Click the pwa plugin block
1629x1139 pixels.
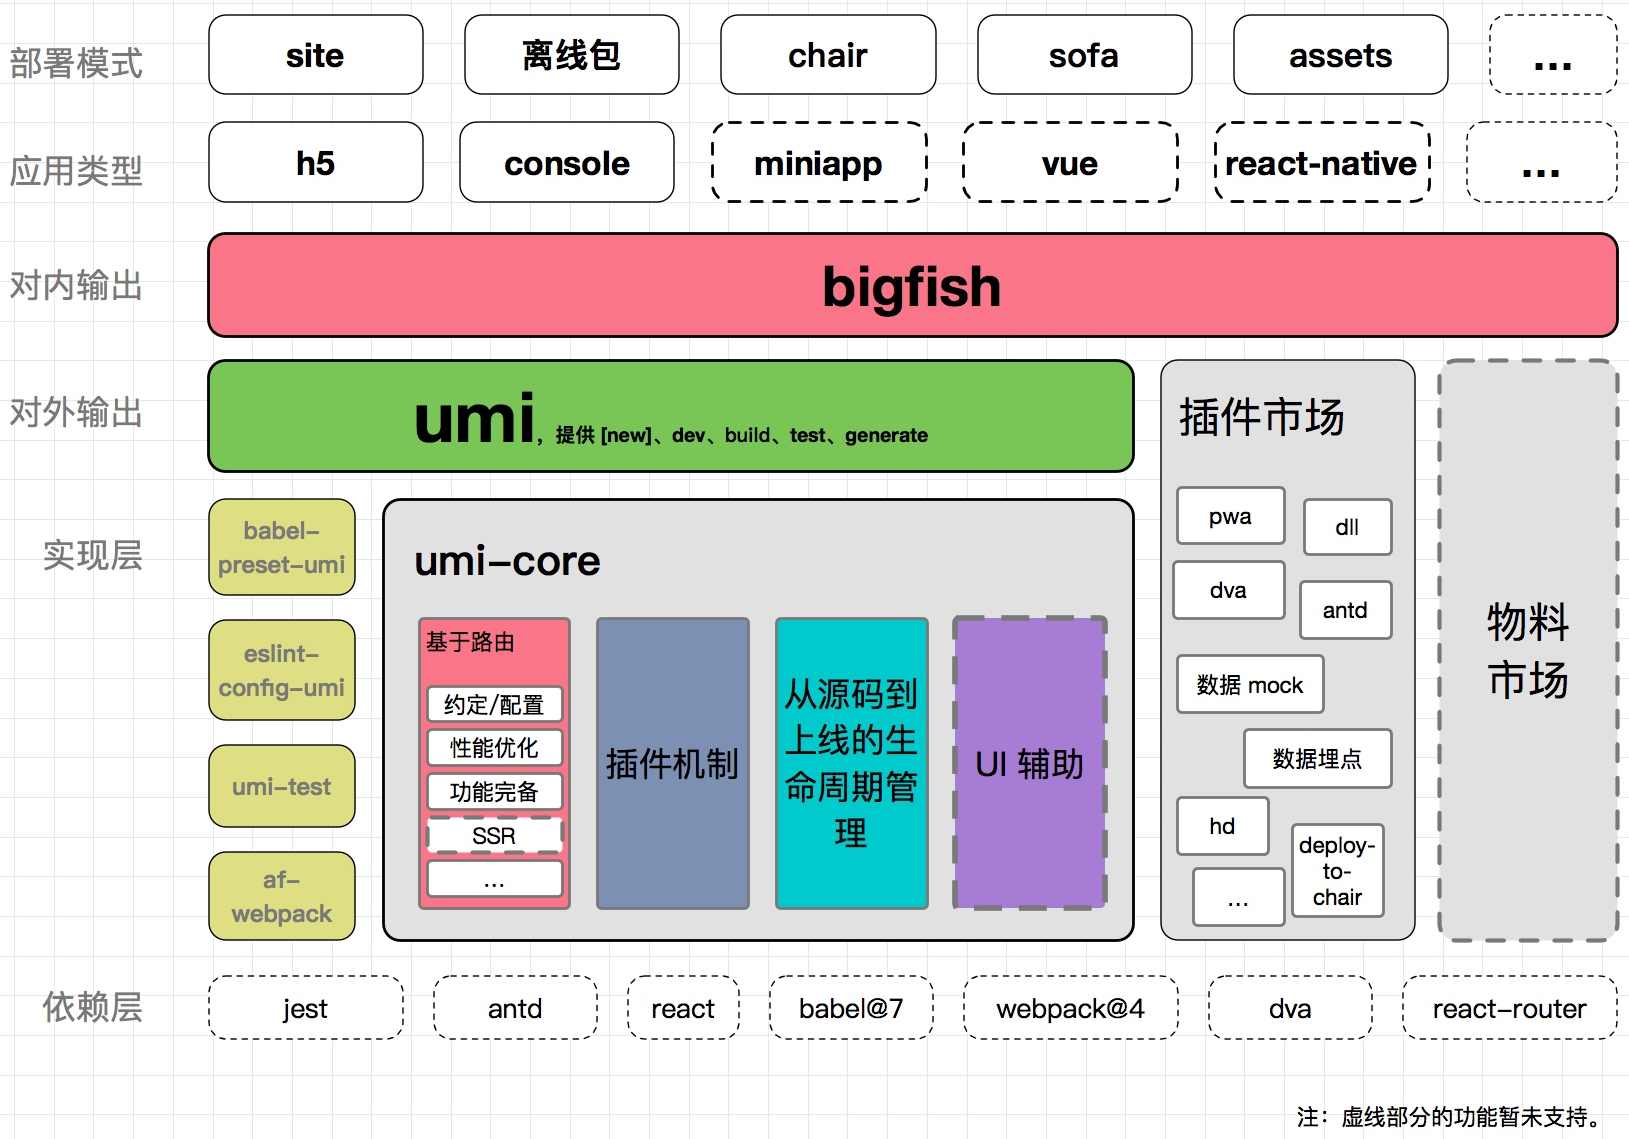click(x=1230, y=516)
